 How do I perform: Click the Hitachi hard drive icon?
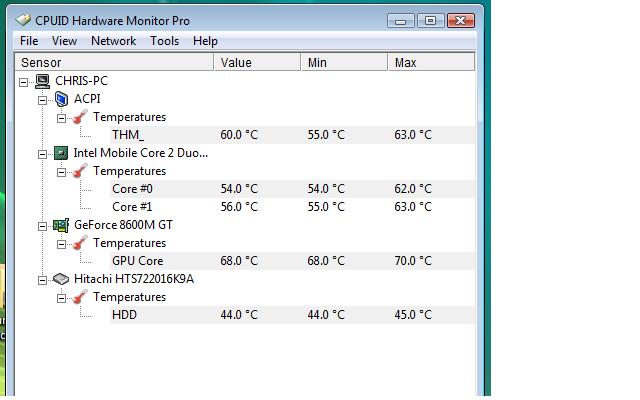point(61,279)
